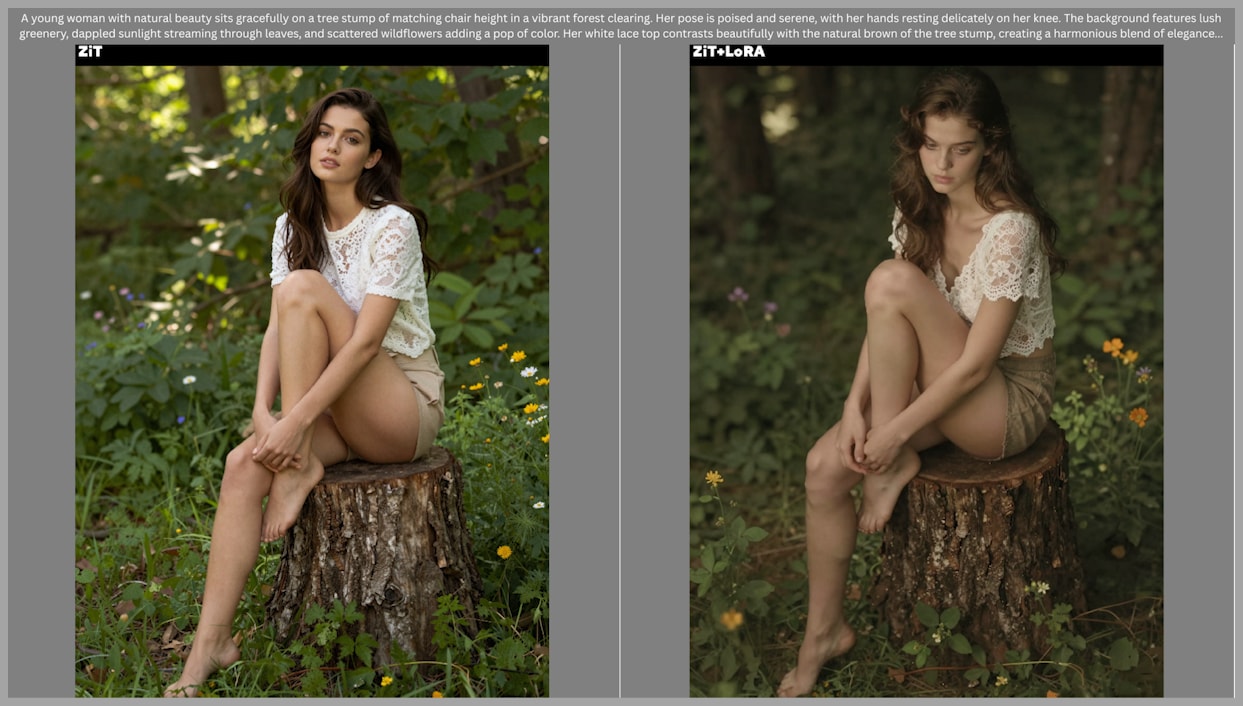
Task: Click the yellow flower beside left stump
Action: [504, 551]
